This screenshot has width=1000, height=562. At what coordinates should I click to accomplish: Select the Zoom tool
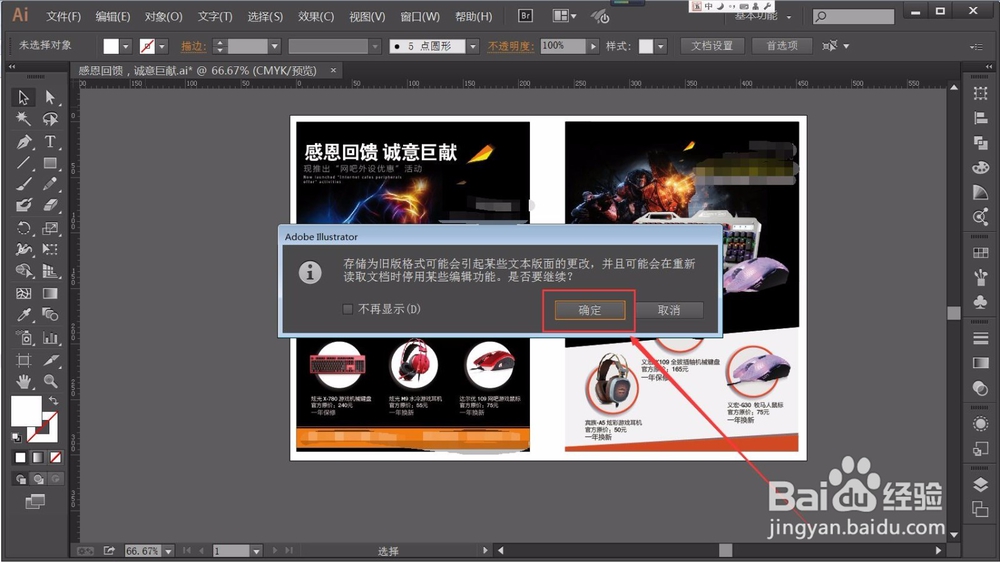coord(50,381)
